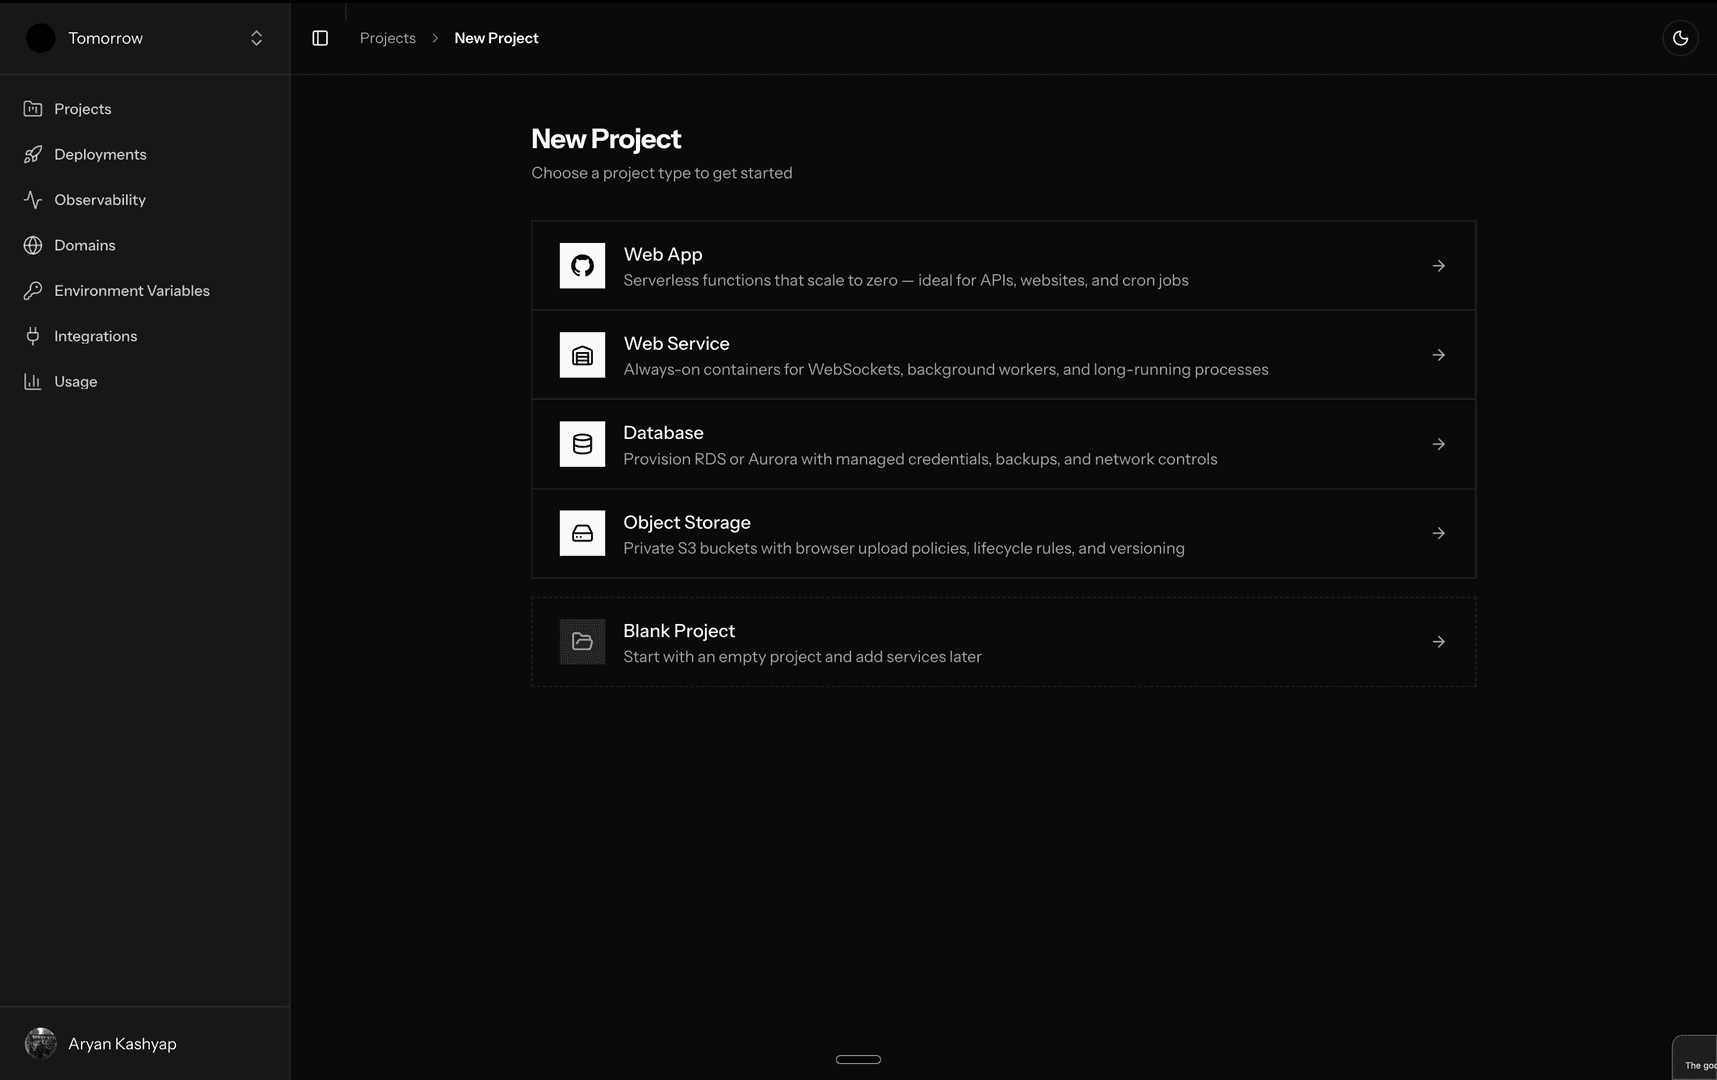Click the Usage bar chart icon
Viewport: 1717px width, 1080px height.
(x=33, y=382)
